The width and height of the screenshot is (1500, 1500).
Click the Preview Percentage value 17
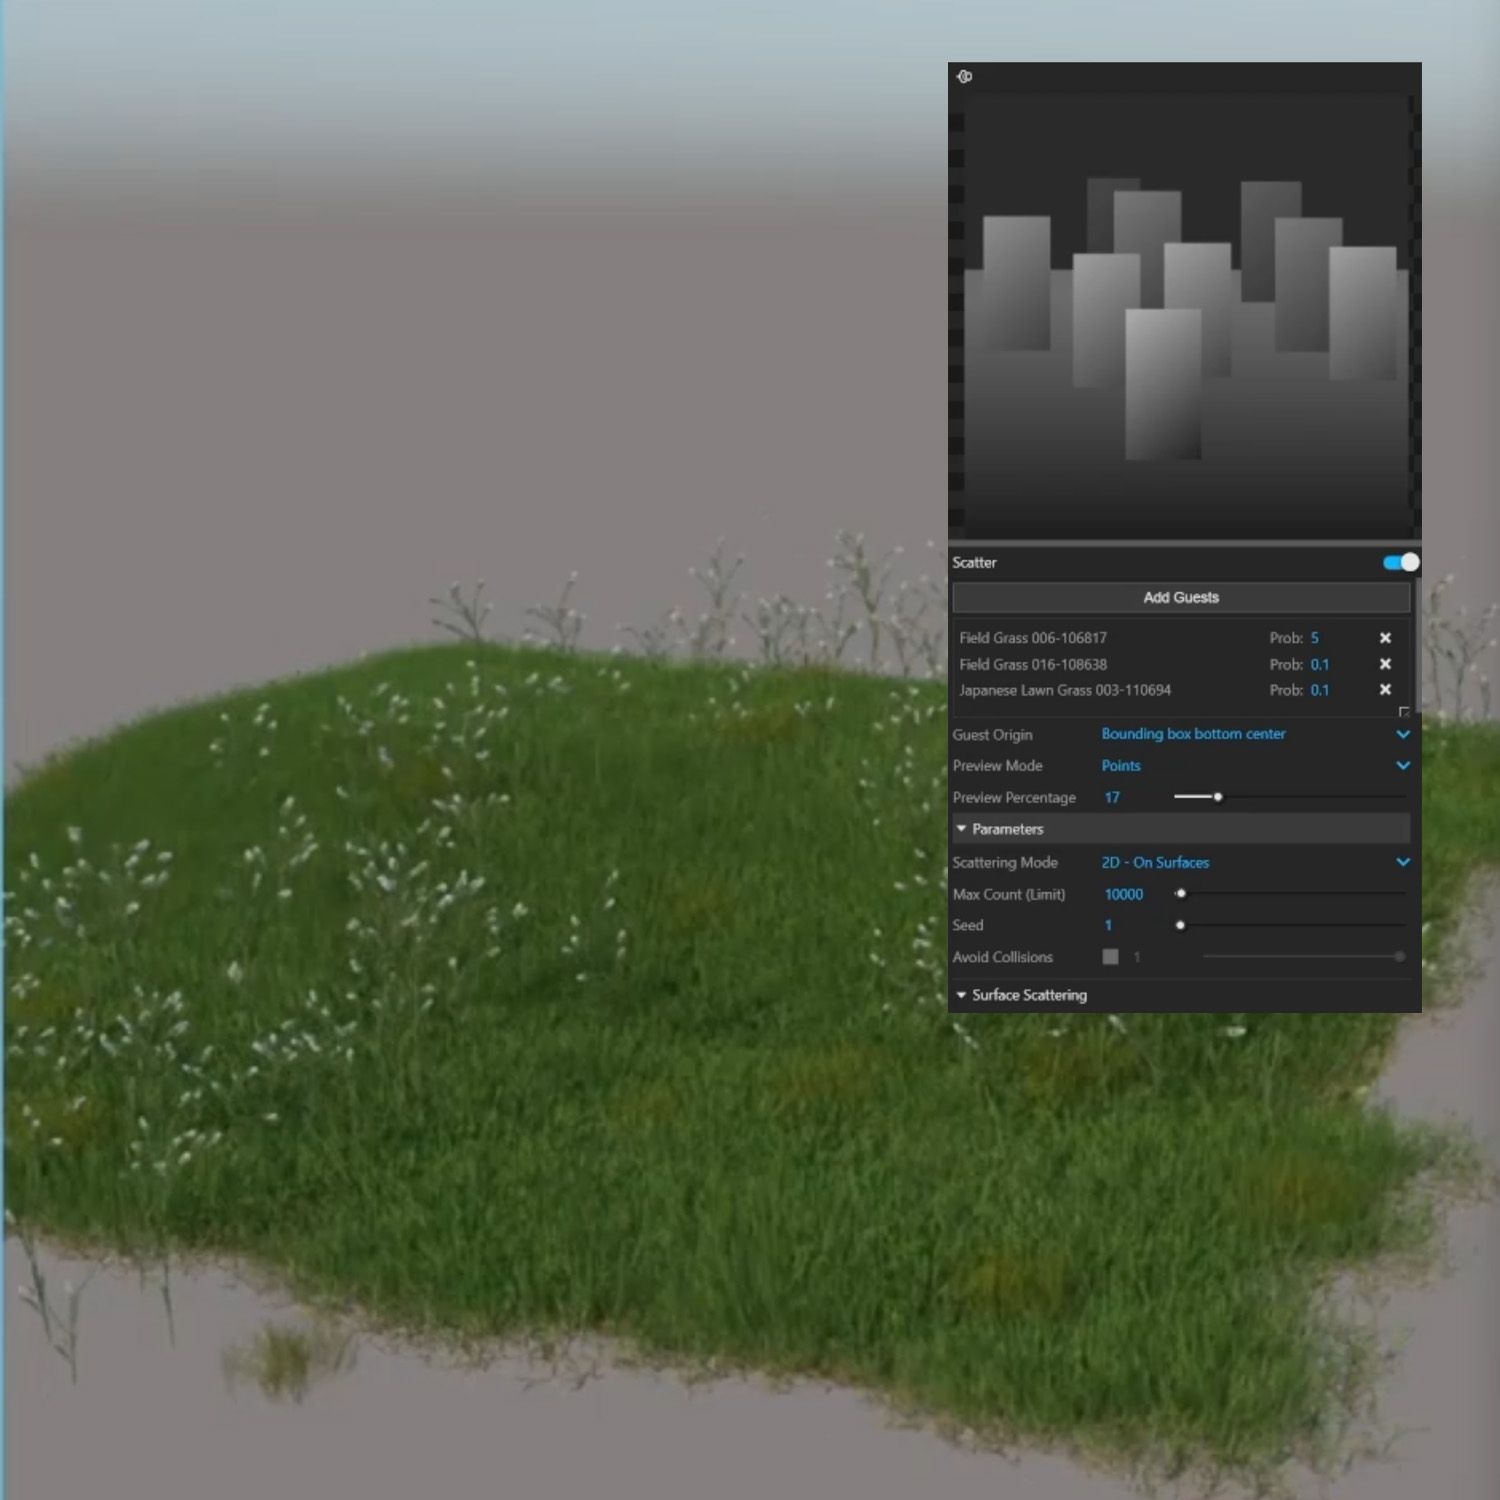tap(1112, 797)
